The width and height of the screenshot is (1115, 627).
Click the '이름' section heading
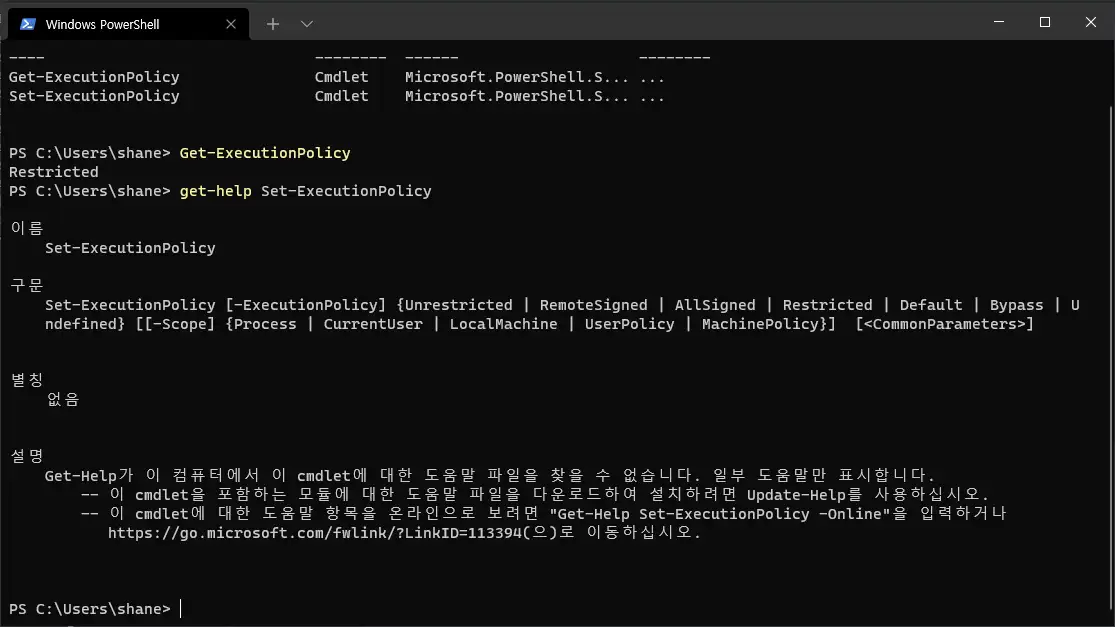(27, 228)
